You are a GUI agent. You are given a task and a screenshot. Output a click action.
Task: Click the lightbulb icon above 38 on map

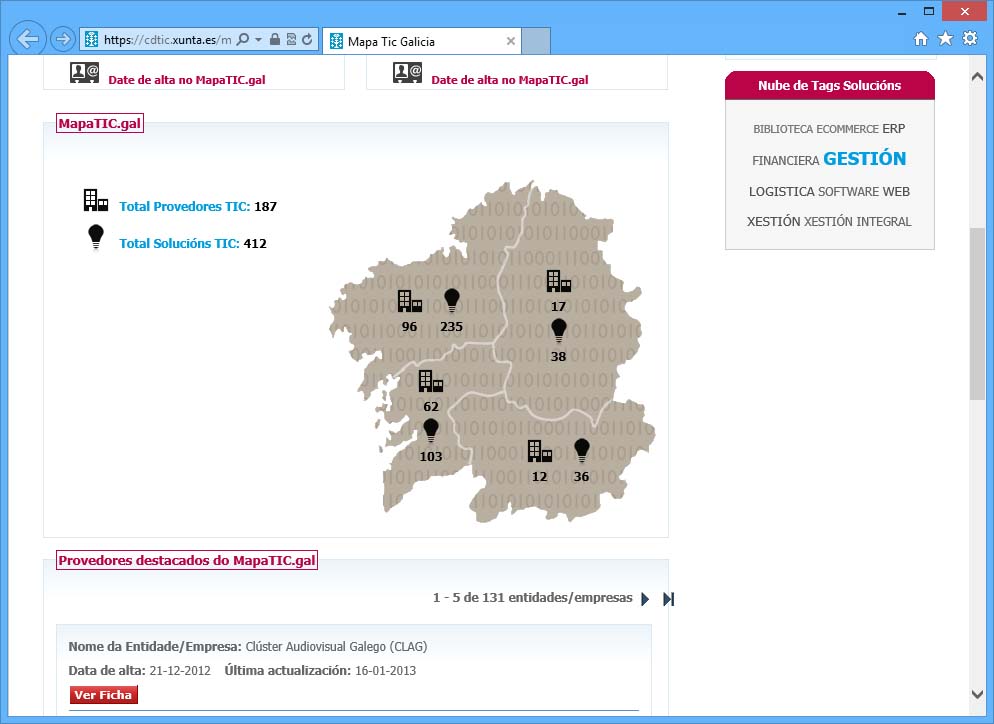click(558, 331)
